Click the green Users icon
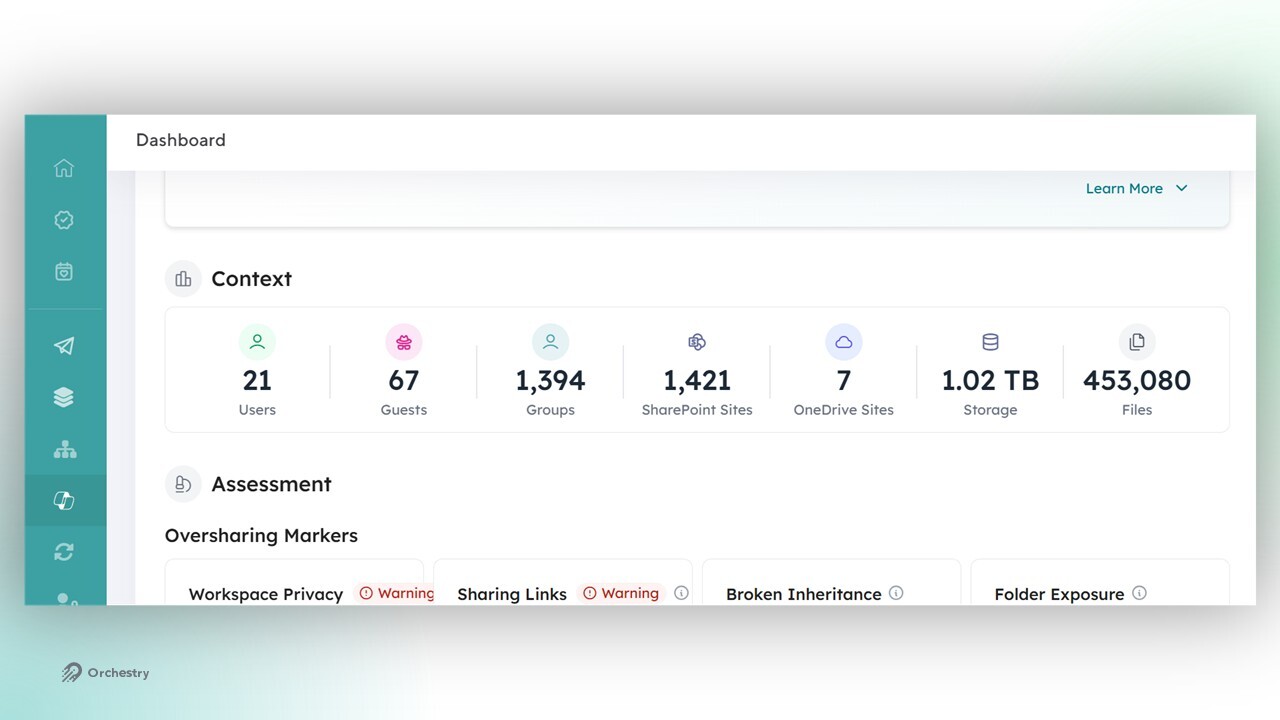This screenshot has width=1280, height=720. click(257, 342)
